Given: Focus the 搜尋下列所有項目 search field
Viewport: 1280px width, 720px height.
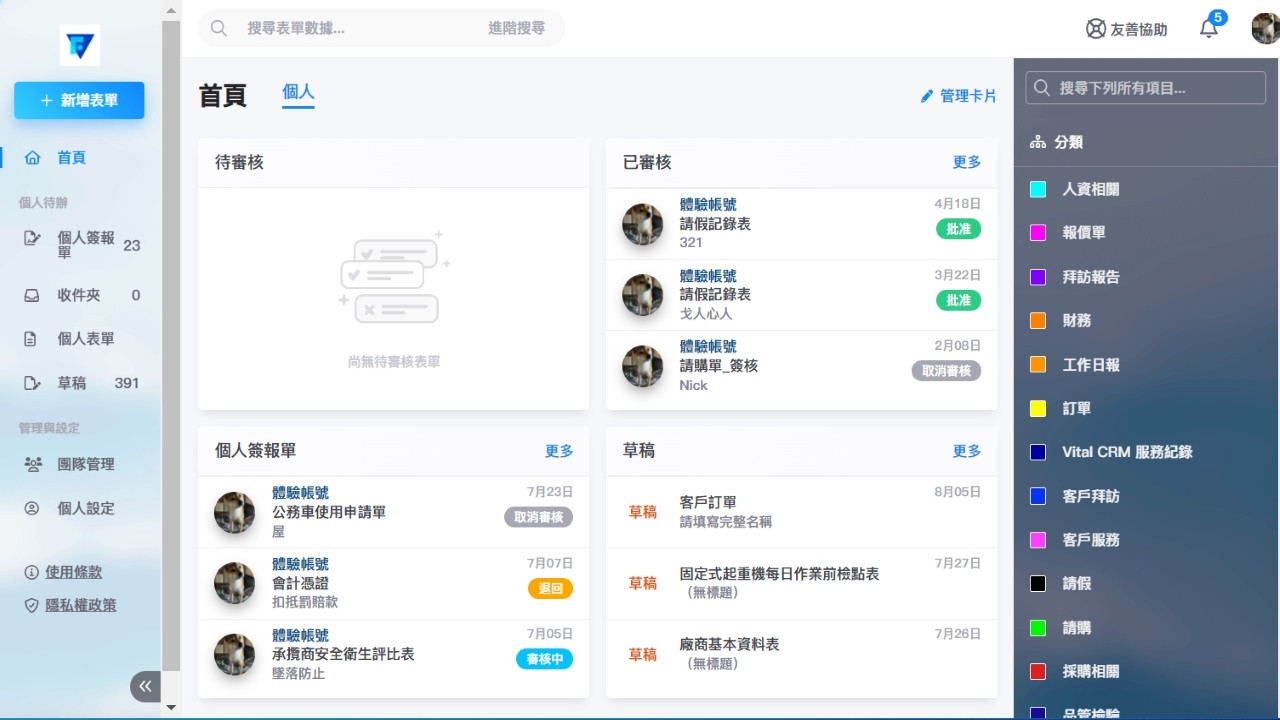Looking at the screenshot, I should tap(1146, 88).
